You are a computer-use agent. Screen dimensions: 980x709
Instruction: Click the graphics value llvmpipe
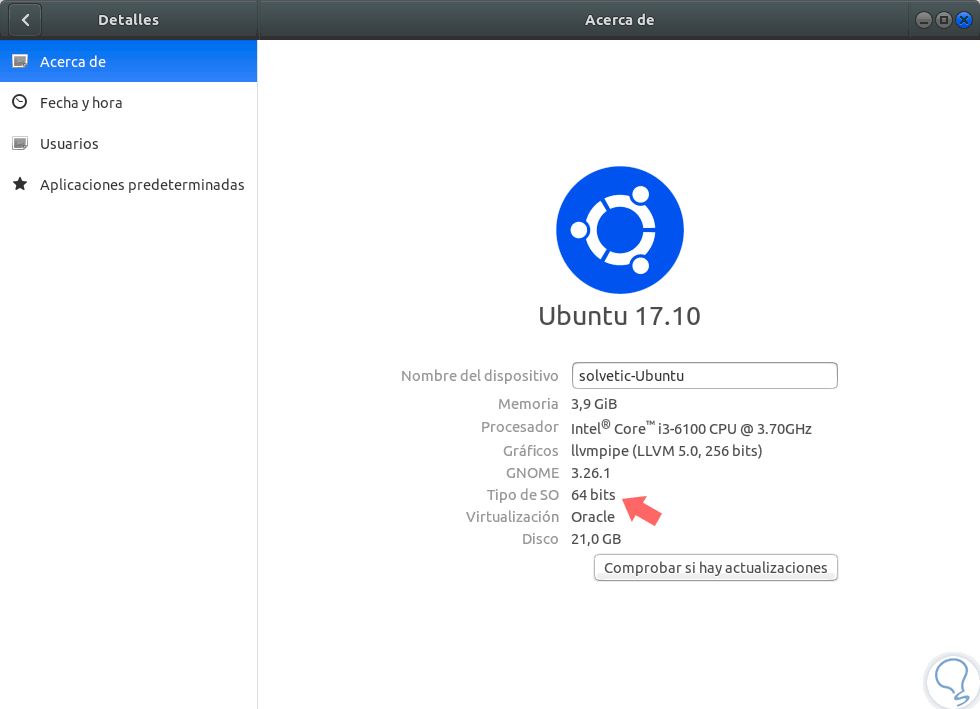(666, 451)
